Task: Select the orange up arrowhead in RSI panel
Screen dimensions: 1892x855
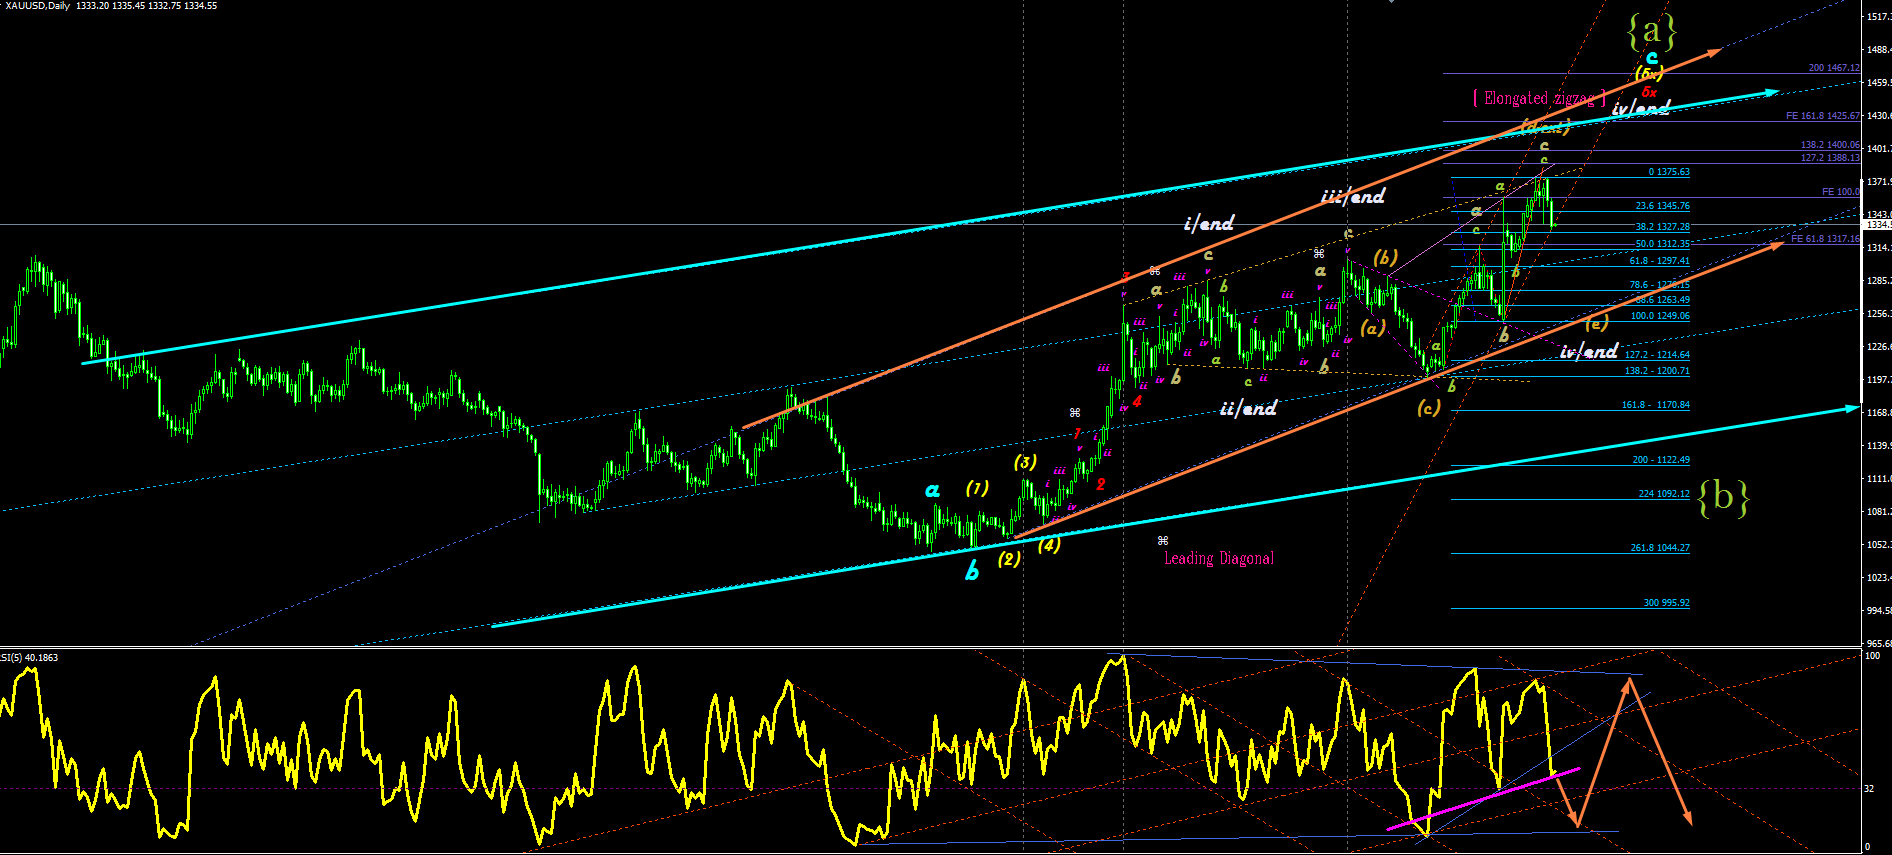Action: coord(1629,684)
